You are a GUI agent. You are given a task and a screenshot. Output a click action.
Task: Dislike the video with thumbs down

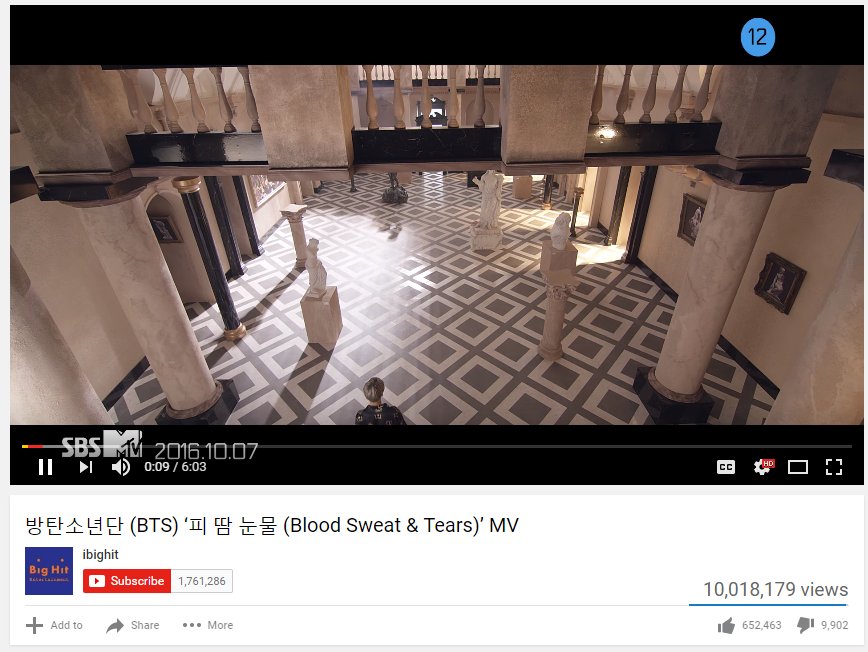tap(823, 625)
